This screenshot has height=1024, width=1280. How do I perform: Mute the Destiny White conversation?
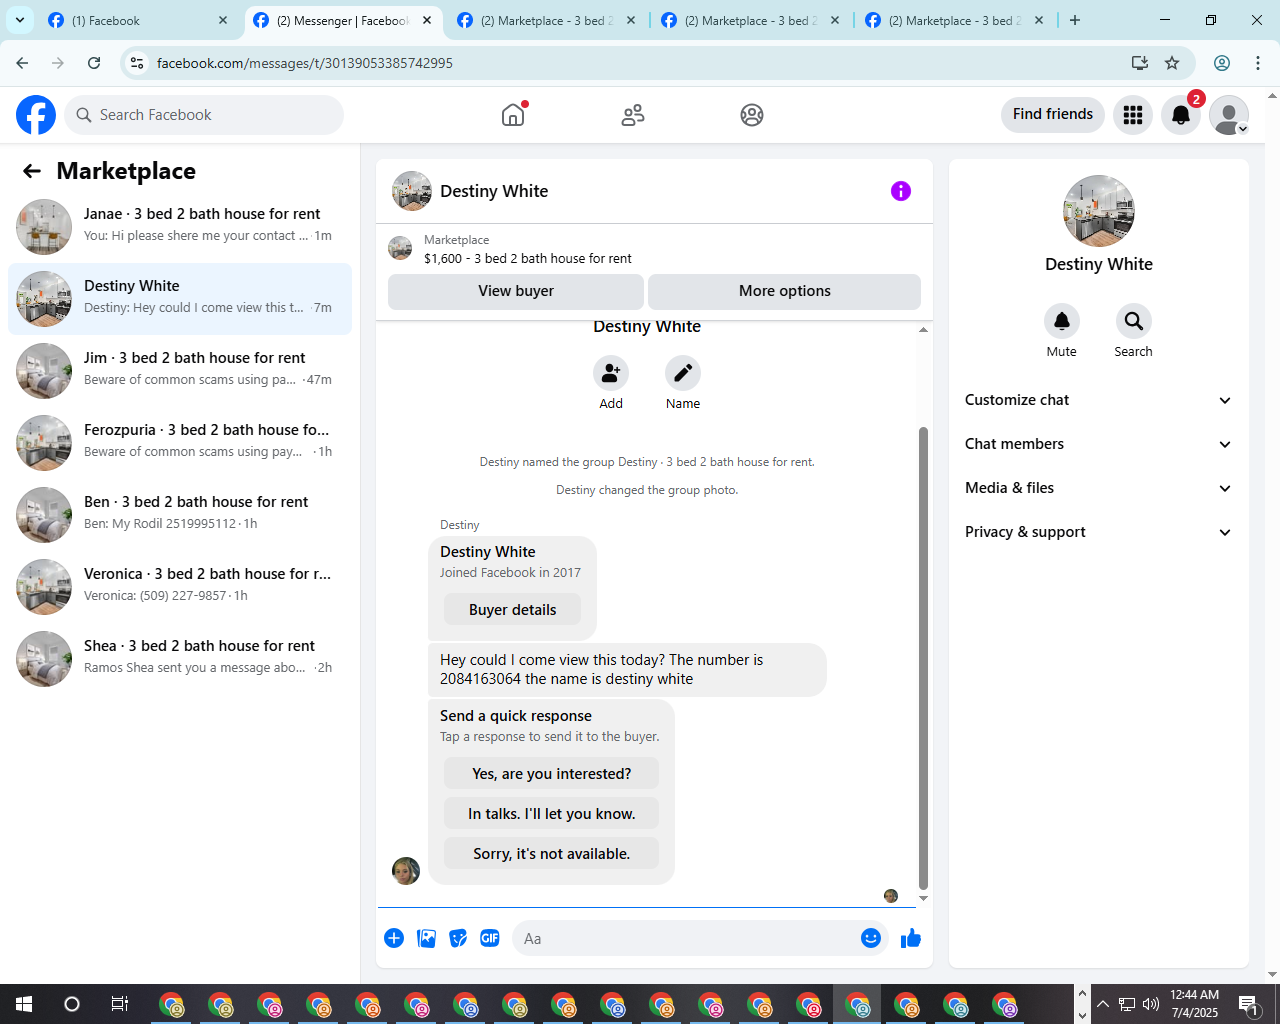pyautogui.click(x=1062, y=321)
